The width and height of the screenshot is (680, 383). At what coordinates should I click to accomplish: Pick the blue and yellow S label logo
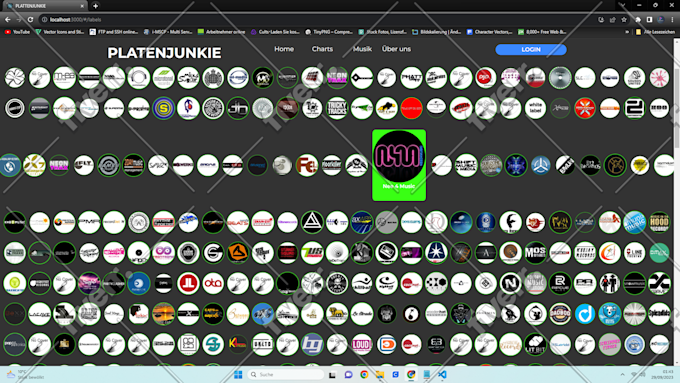pos(163,108)
